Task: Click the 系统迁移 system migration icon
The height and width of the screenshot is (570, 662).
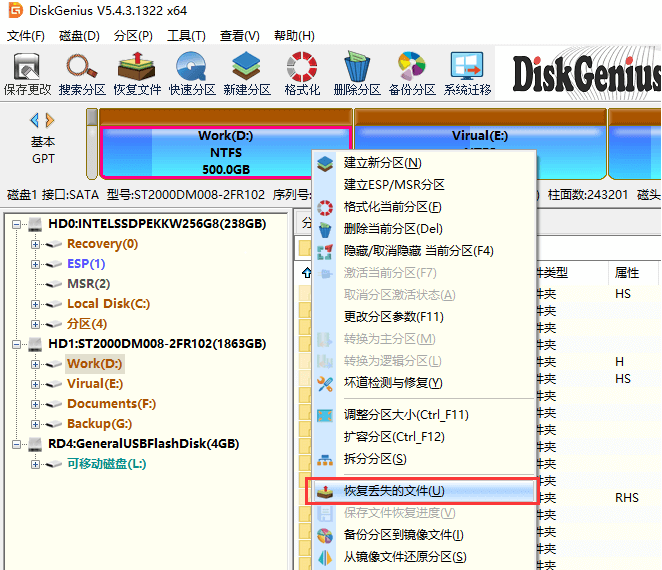Action: click(467, 74)
